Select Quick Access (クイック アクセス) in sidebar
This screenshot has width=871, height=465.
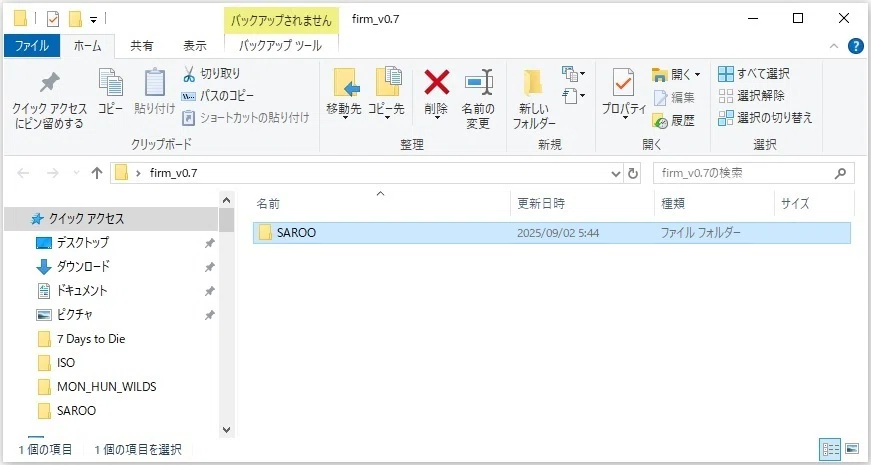[111, 219]
